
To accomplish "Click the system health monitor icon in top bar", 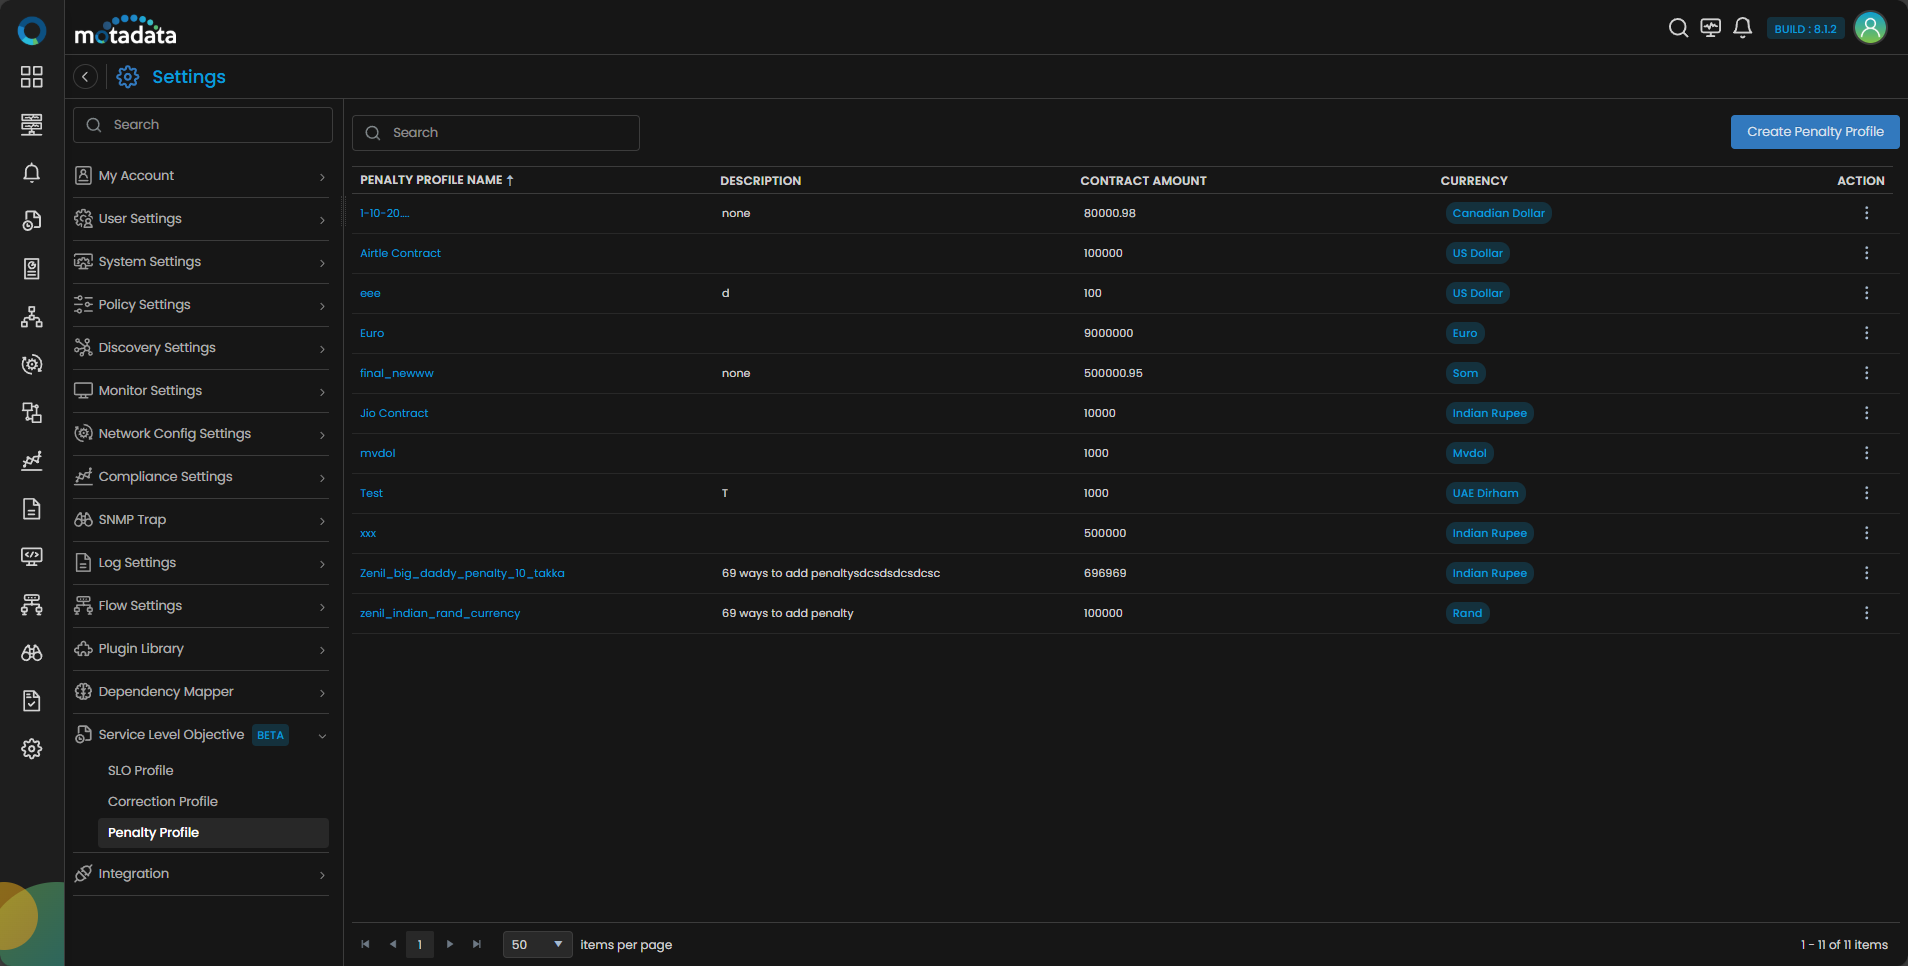I will (1710, 28).
